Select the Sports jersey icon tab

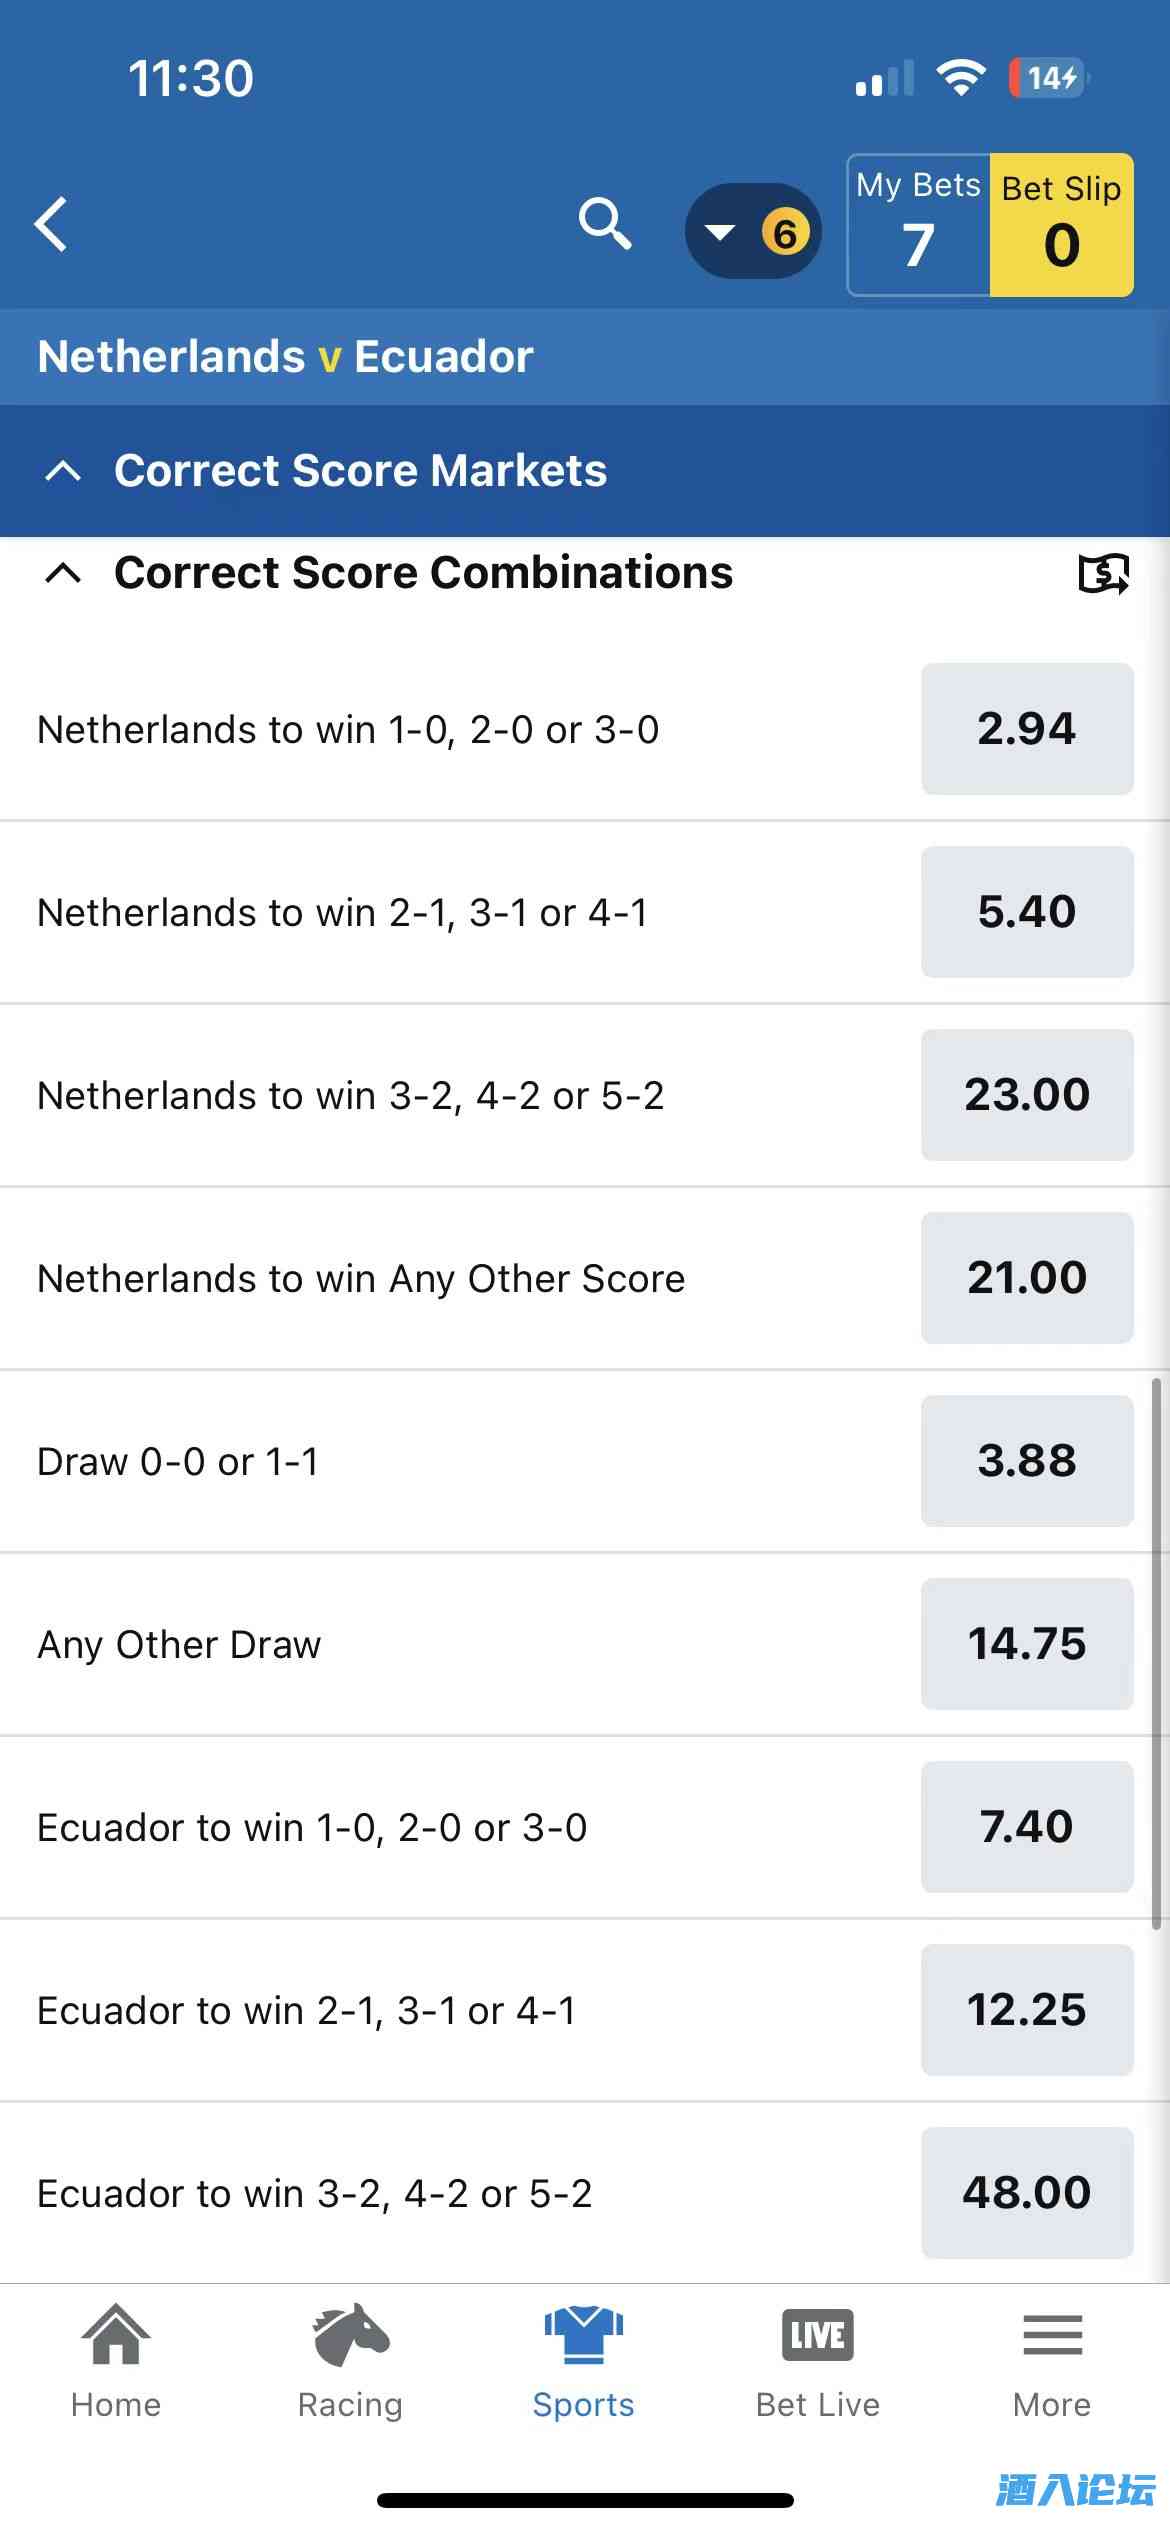click(x=584, y=2362)
